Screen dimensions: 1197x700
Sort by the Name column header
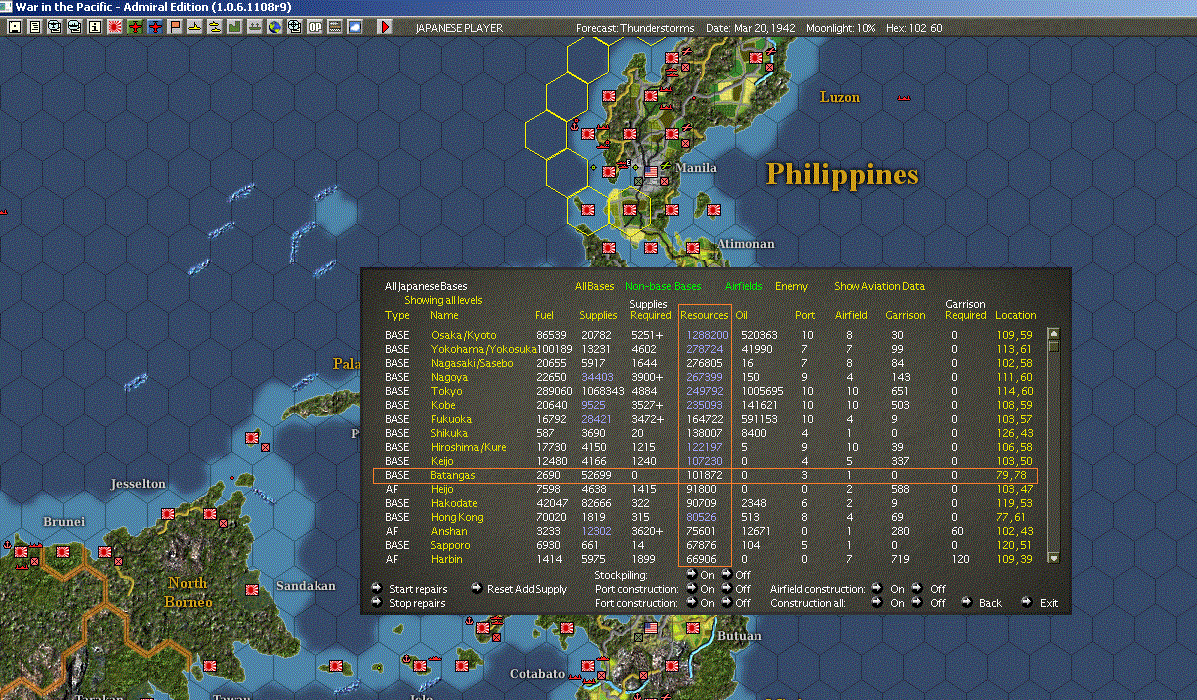coord(444,315)
